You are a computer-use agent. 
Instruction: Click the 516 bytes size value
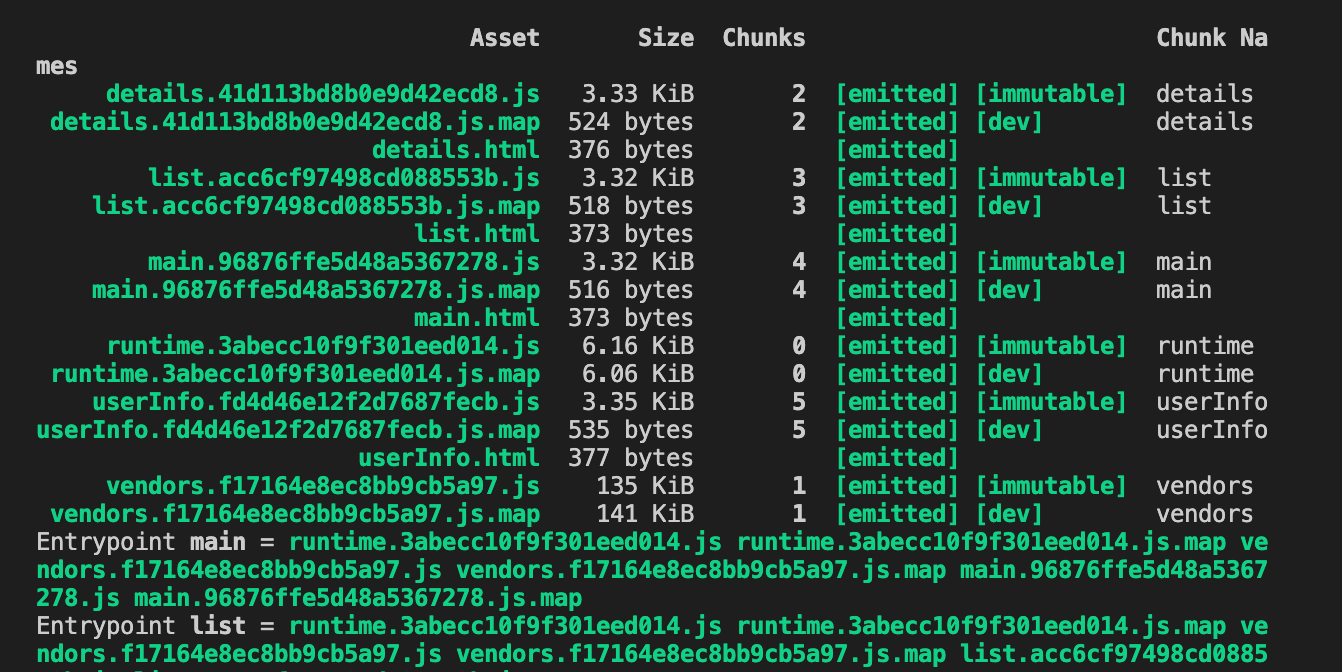point(631,290)
